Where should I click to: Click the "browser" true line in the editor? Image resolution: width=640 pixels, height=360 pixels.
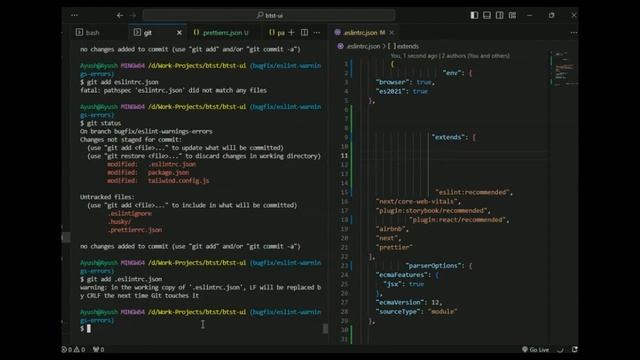(404, 82)
